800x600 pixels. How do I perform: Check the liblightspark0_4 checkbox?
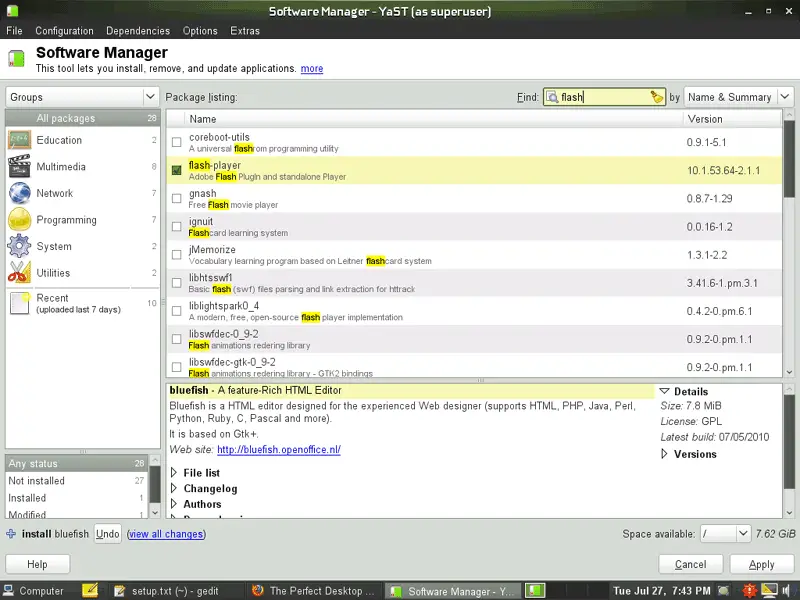[177, 310]
